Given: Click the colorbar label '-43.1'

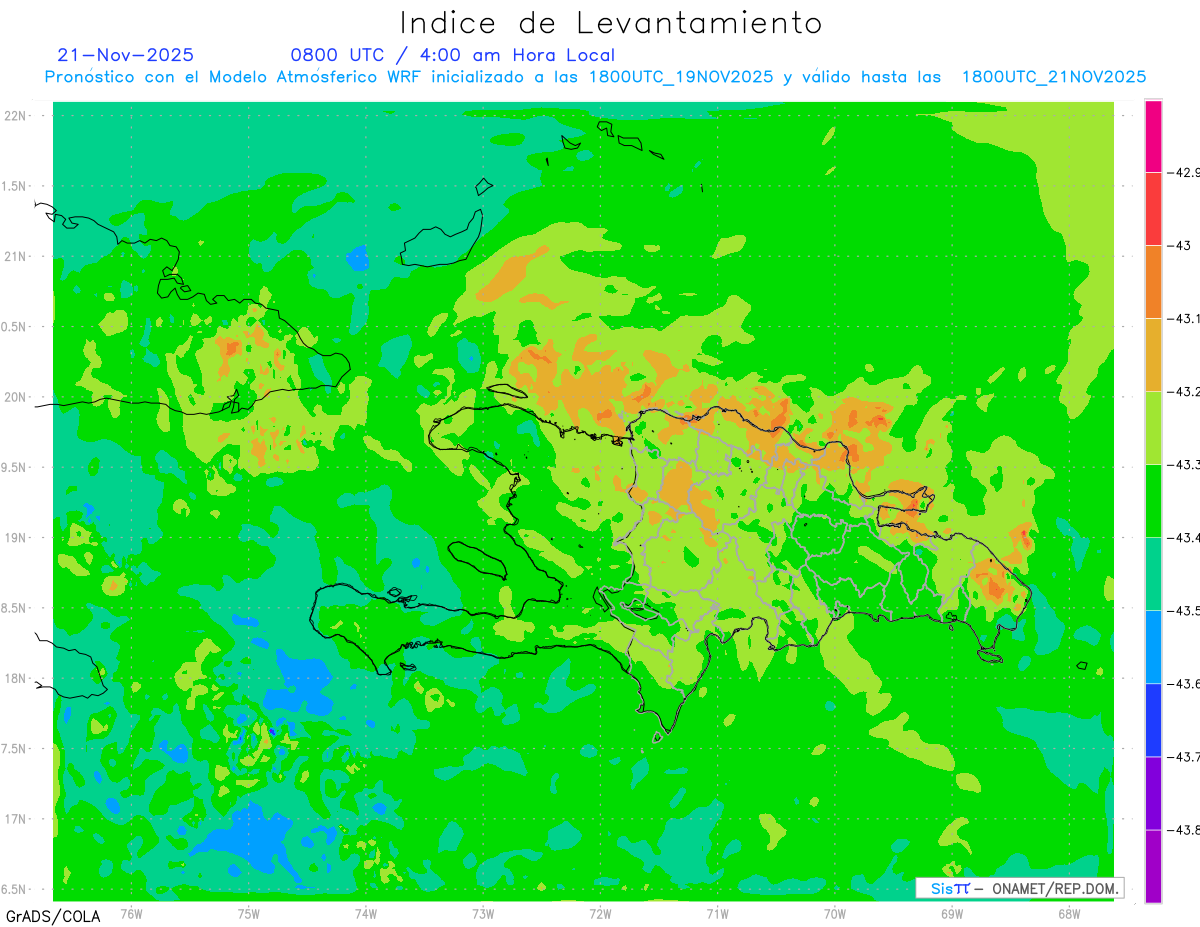Looking at the screenshot, I should click(x=1185, y=319).
